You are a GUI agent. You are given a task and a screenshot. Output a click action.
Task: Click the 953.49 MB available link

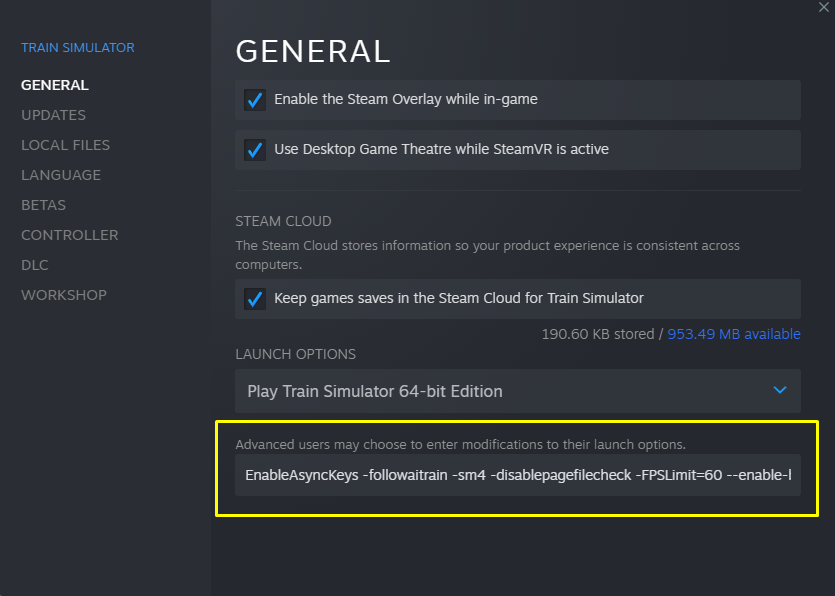(x=734, y=334)
